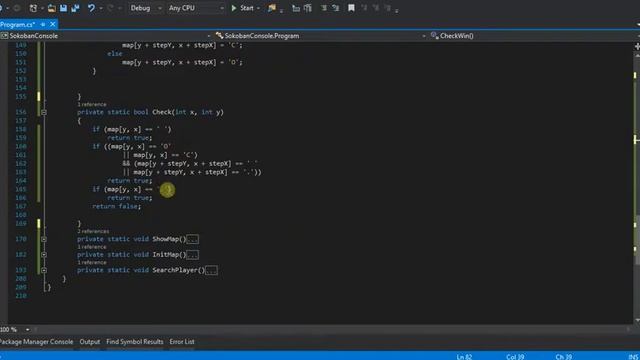Screen dimensions: 640x360
Task: Expand the collapsed InitMap method
Action: click(x=44, y=255)
